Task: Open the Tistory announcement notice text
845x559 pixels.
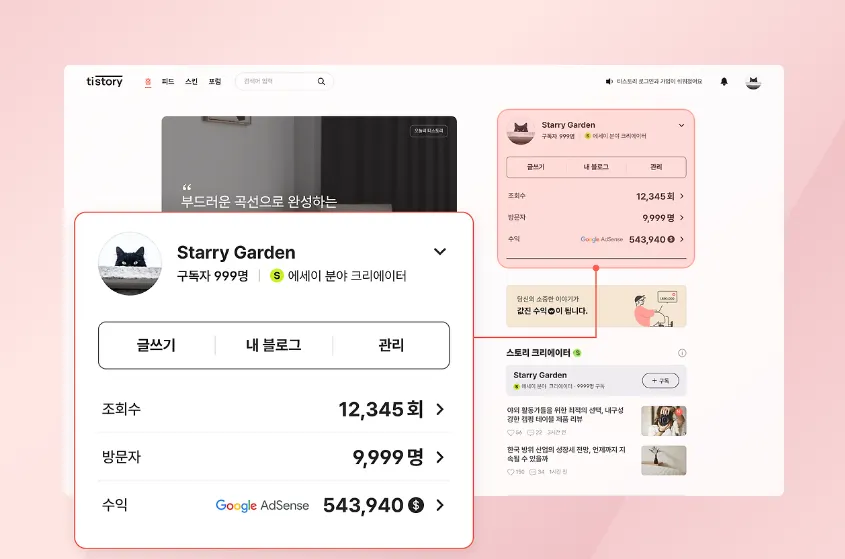Action: tap(659, 81)
